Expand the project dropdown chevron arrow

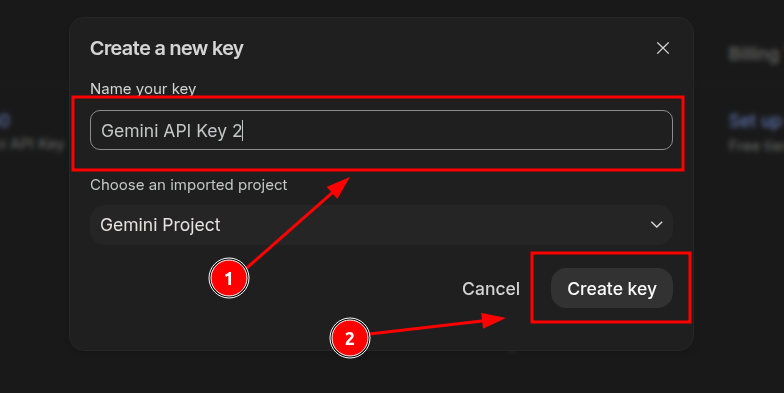click(x=656, y=225)
